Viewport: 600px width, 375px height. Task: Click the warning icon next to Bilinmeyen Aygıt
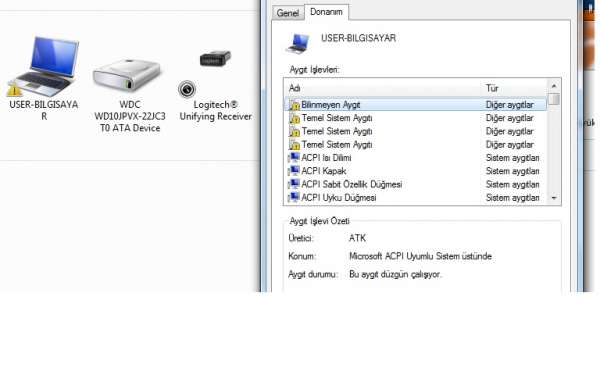click(x=294, y=105)
